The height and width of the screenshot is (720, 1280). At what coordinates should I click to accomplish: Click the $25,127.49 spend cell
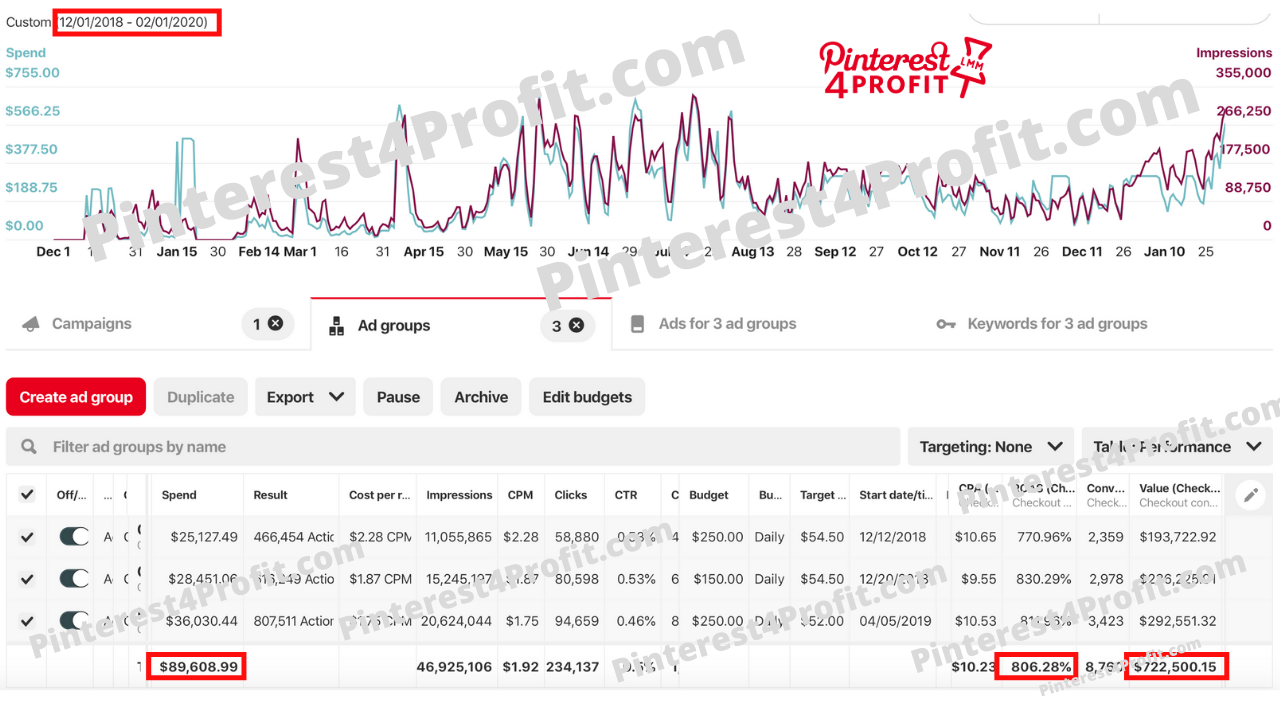click(x=204, y=537)
